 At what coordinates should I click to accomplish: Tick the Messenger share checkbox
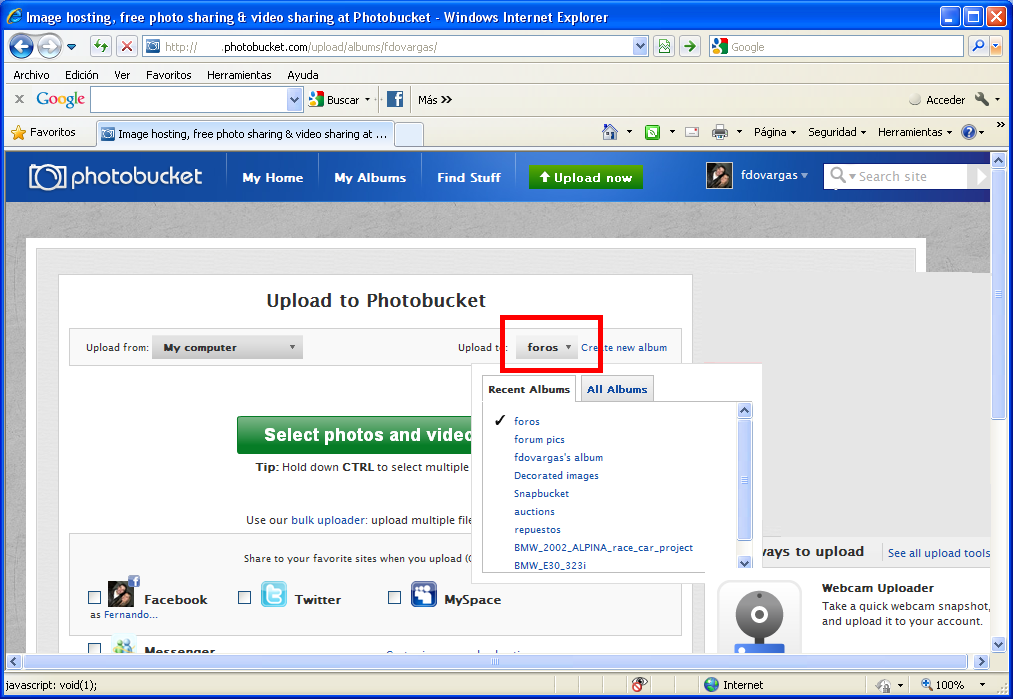[x=94, y=648]
